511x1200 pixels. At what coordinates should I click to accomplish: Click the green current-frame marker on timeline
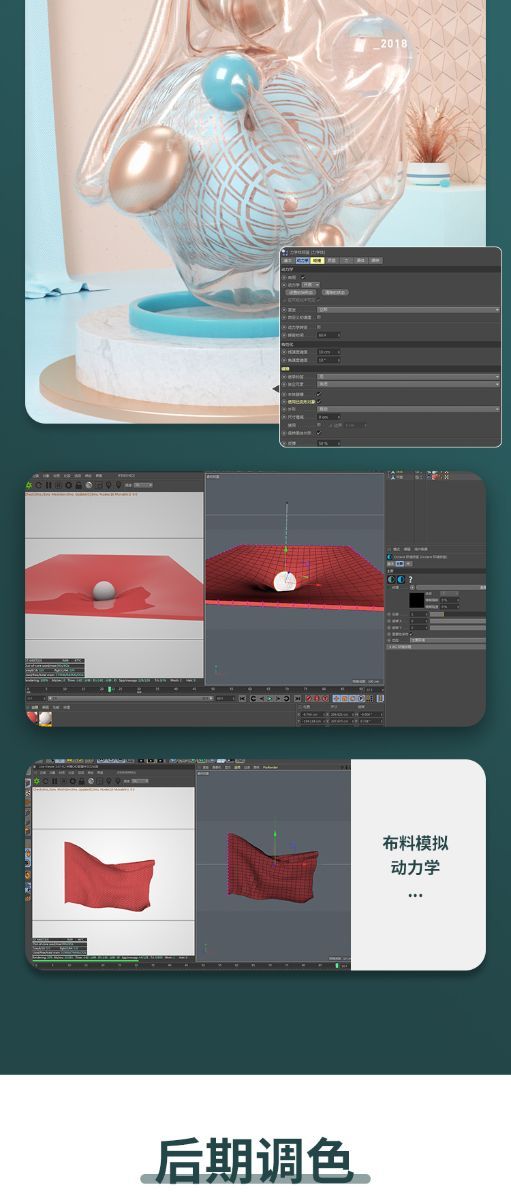(109, 689)
